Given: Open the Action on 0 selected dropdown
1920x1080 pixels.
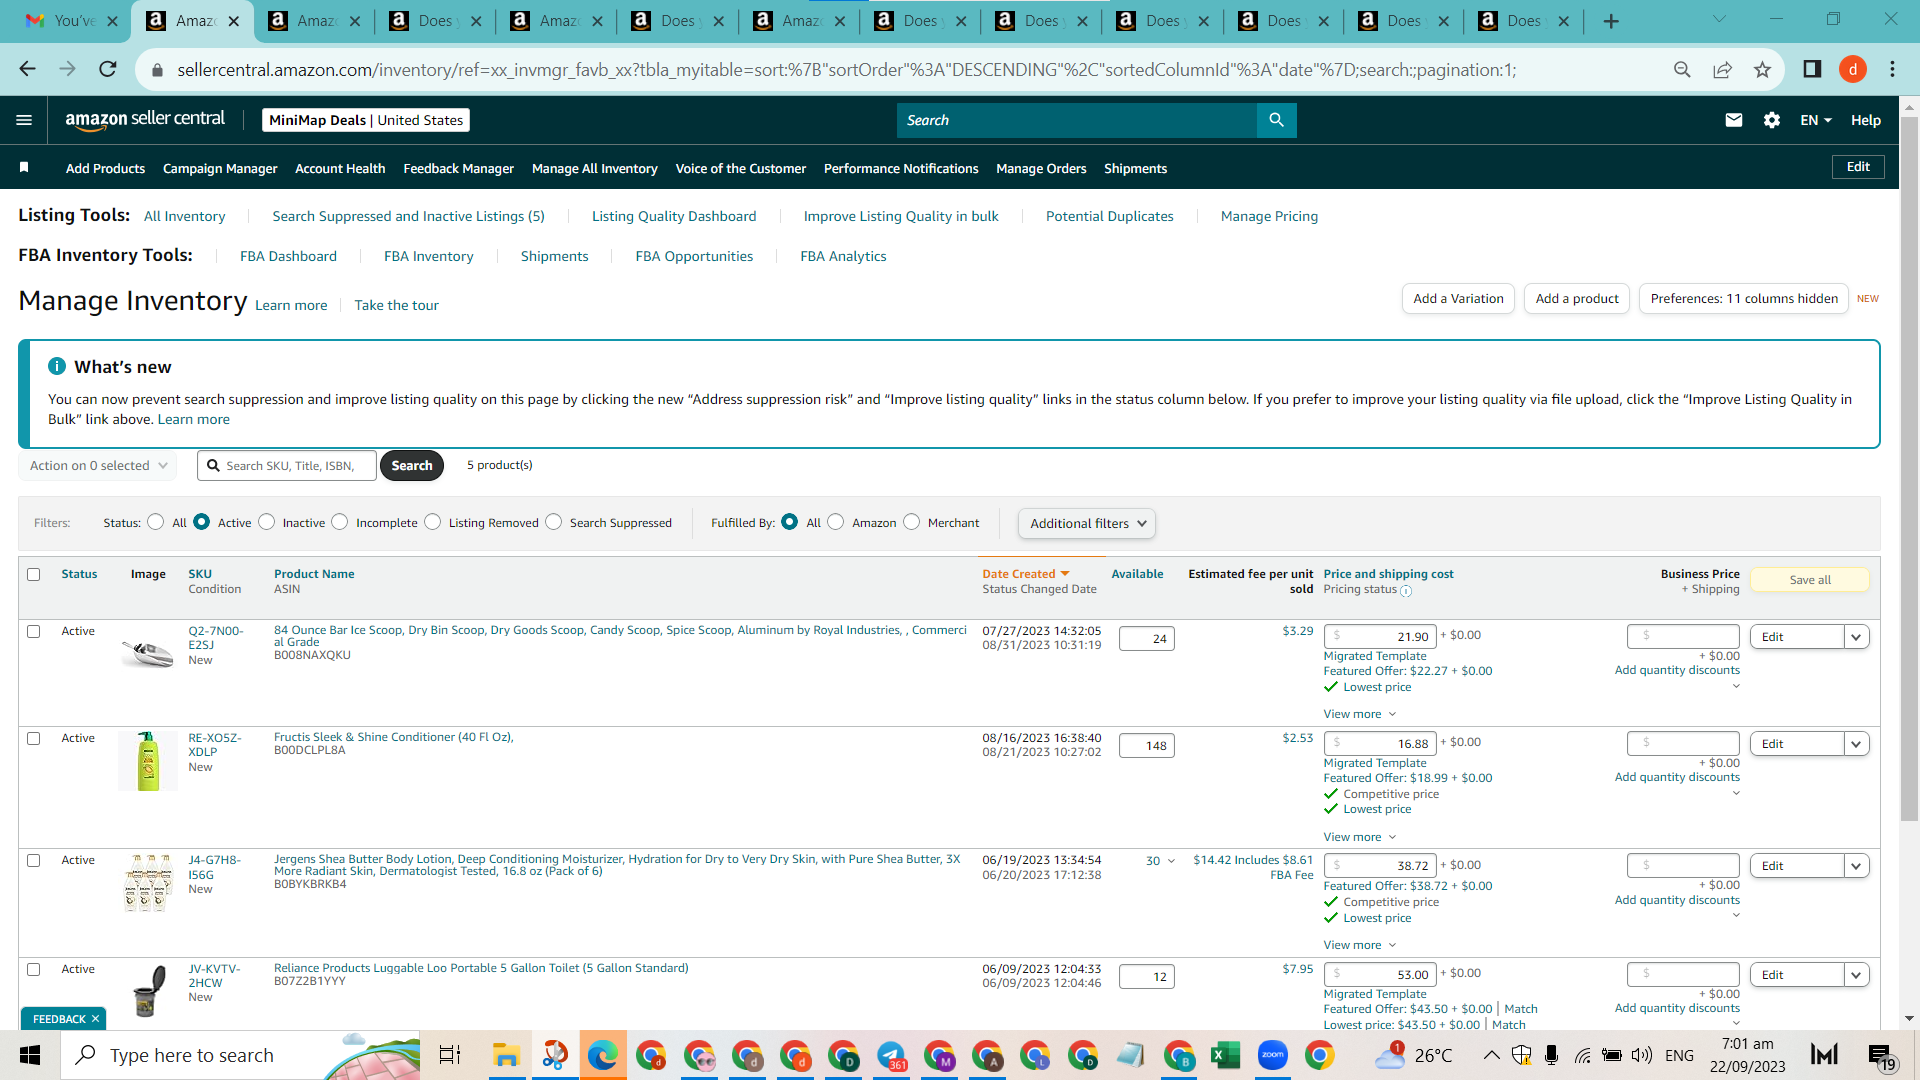Looking at the screenshot, I should pos(98,466).
